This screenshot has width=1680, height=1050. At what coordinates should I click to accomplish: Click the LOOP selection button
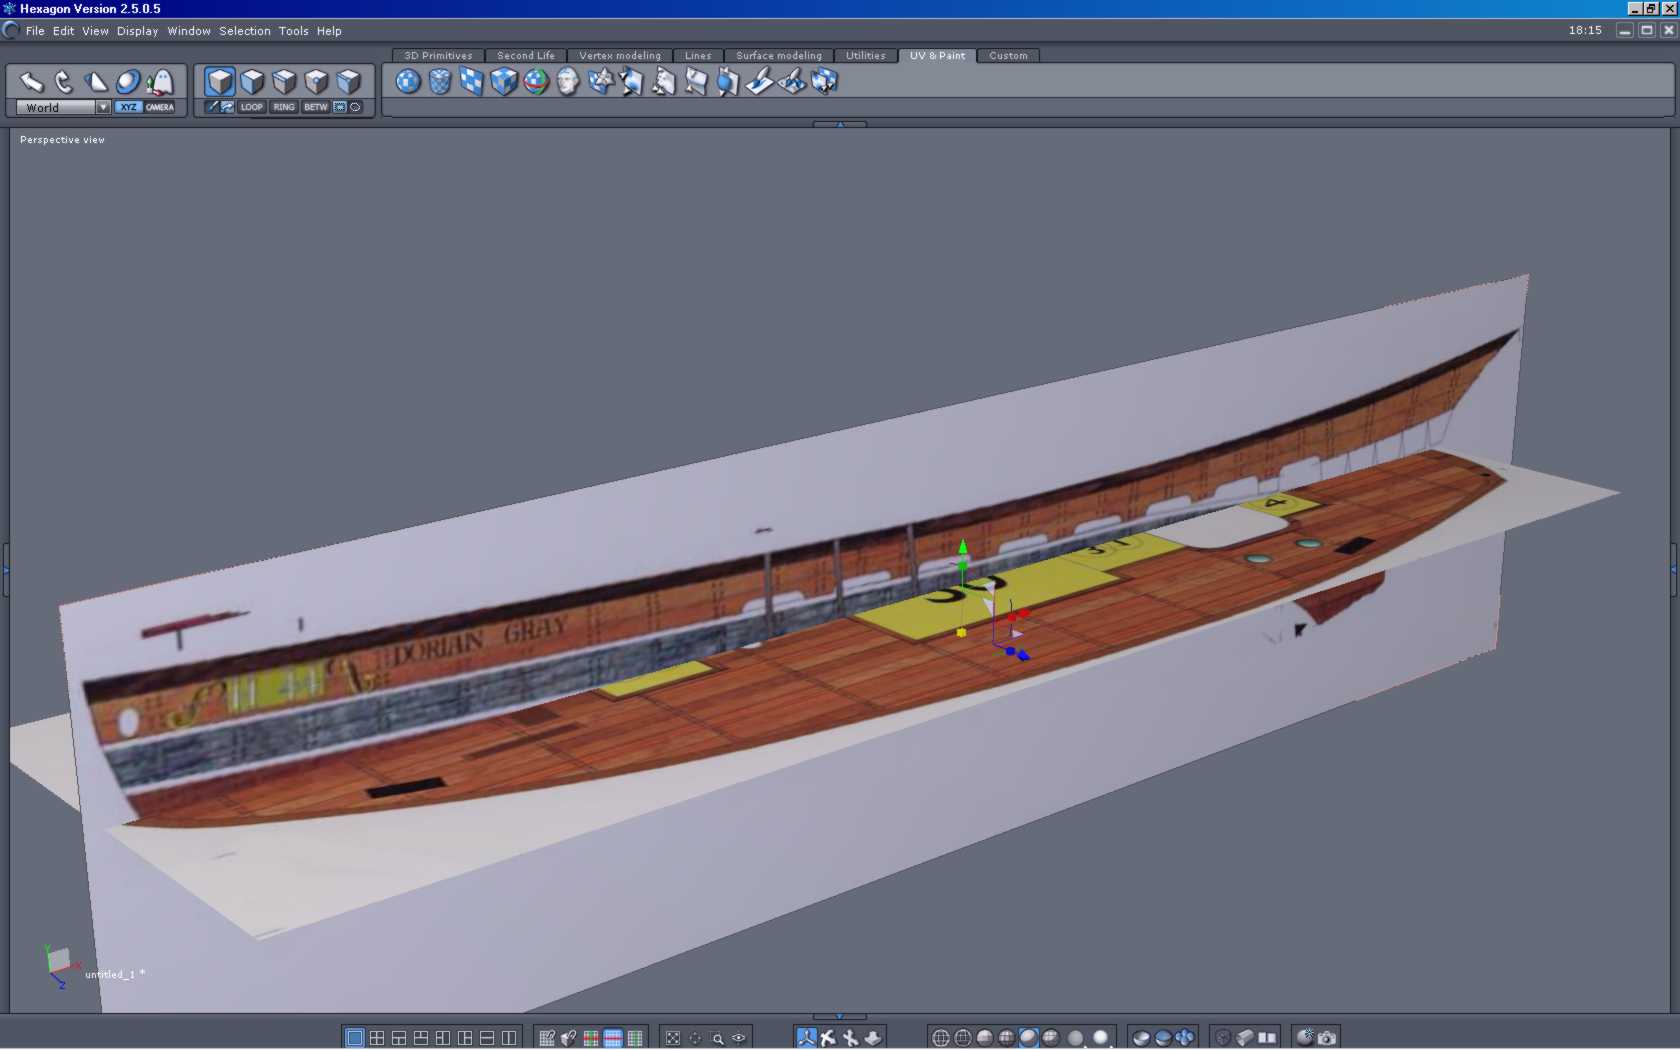pyautogui.click(x=252, y=107)
